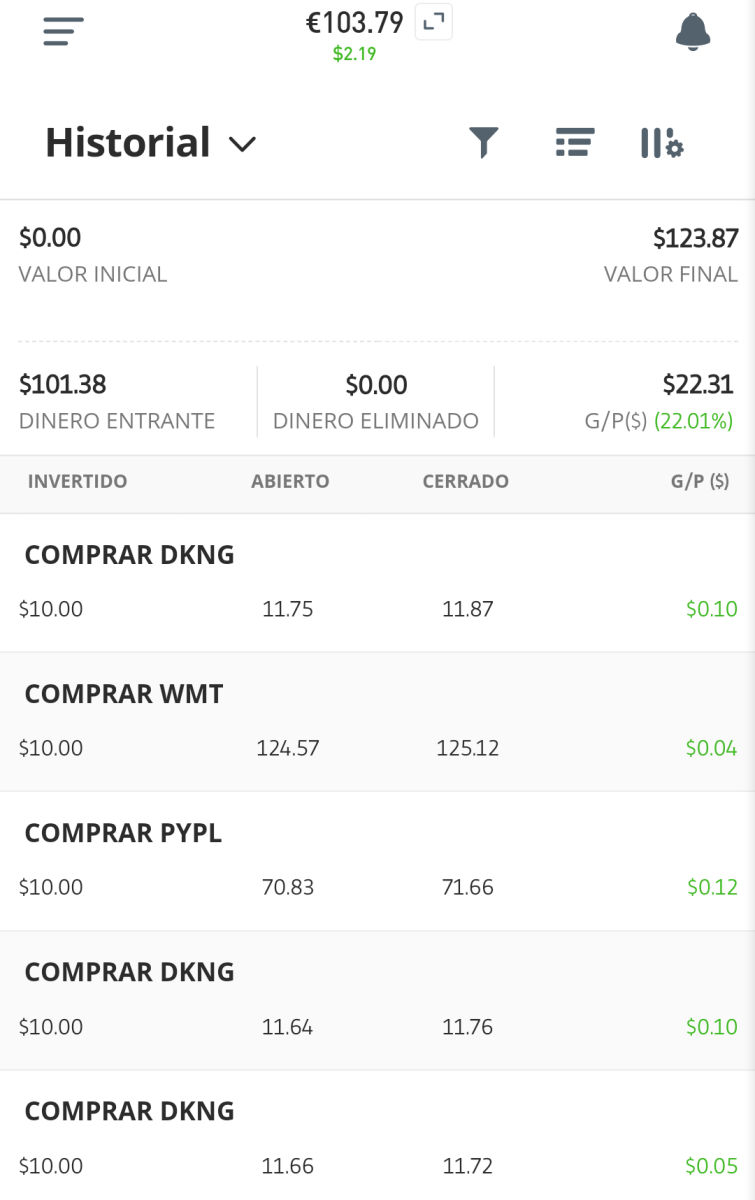The image size is (755, 1200).
Task: Open the first COMPRAR DKNG trade at 11.75
Action: [x=377, y=583]
